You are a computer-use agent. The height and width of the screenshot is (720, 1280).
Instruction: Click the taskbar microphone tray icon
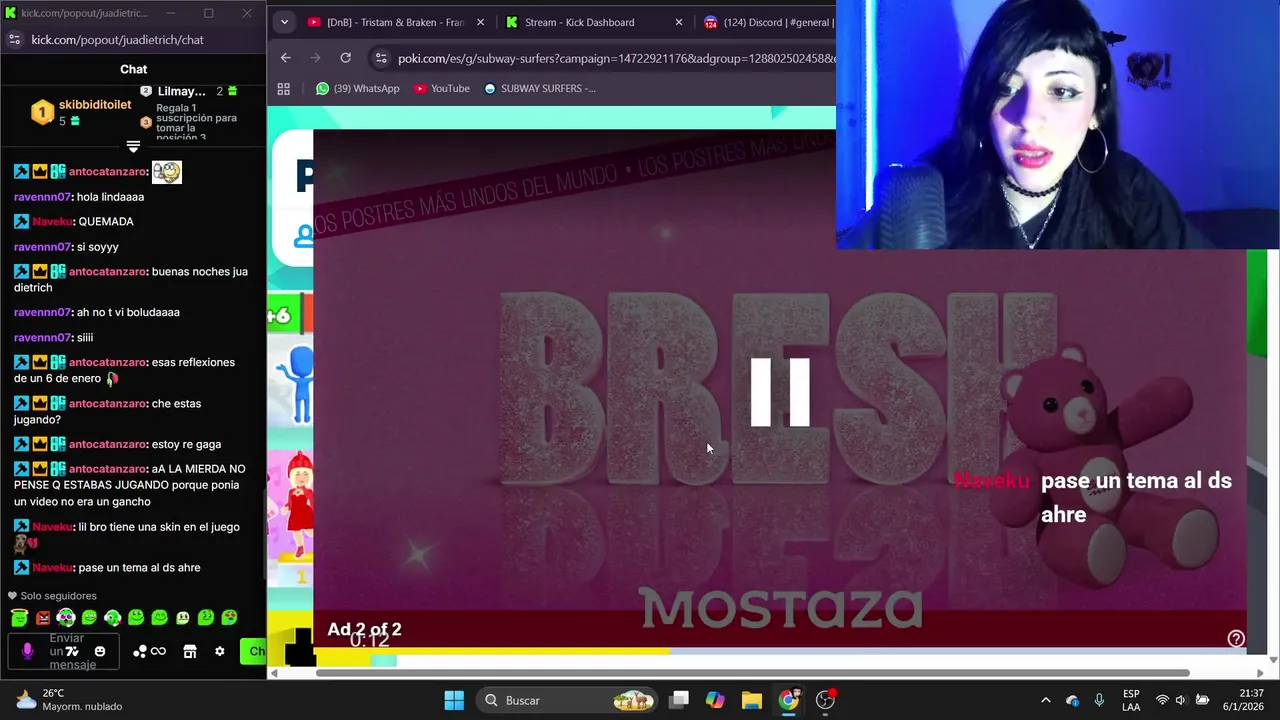[x=1099, y=700]
